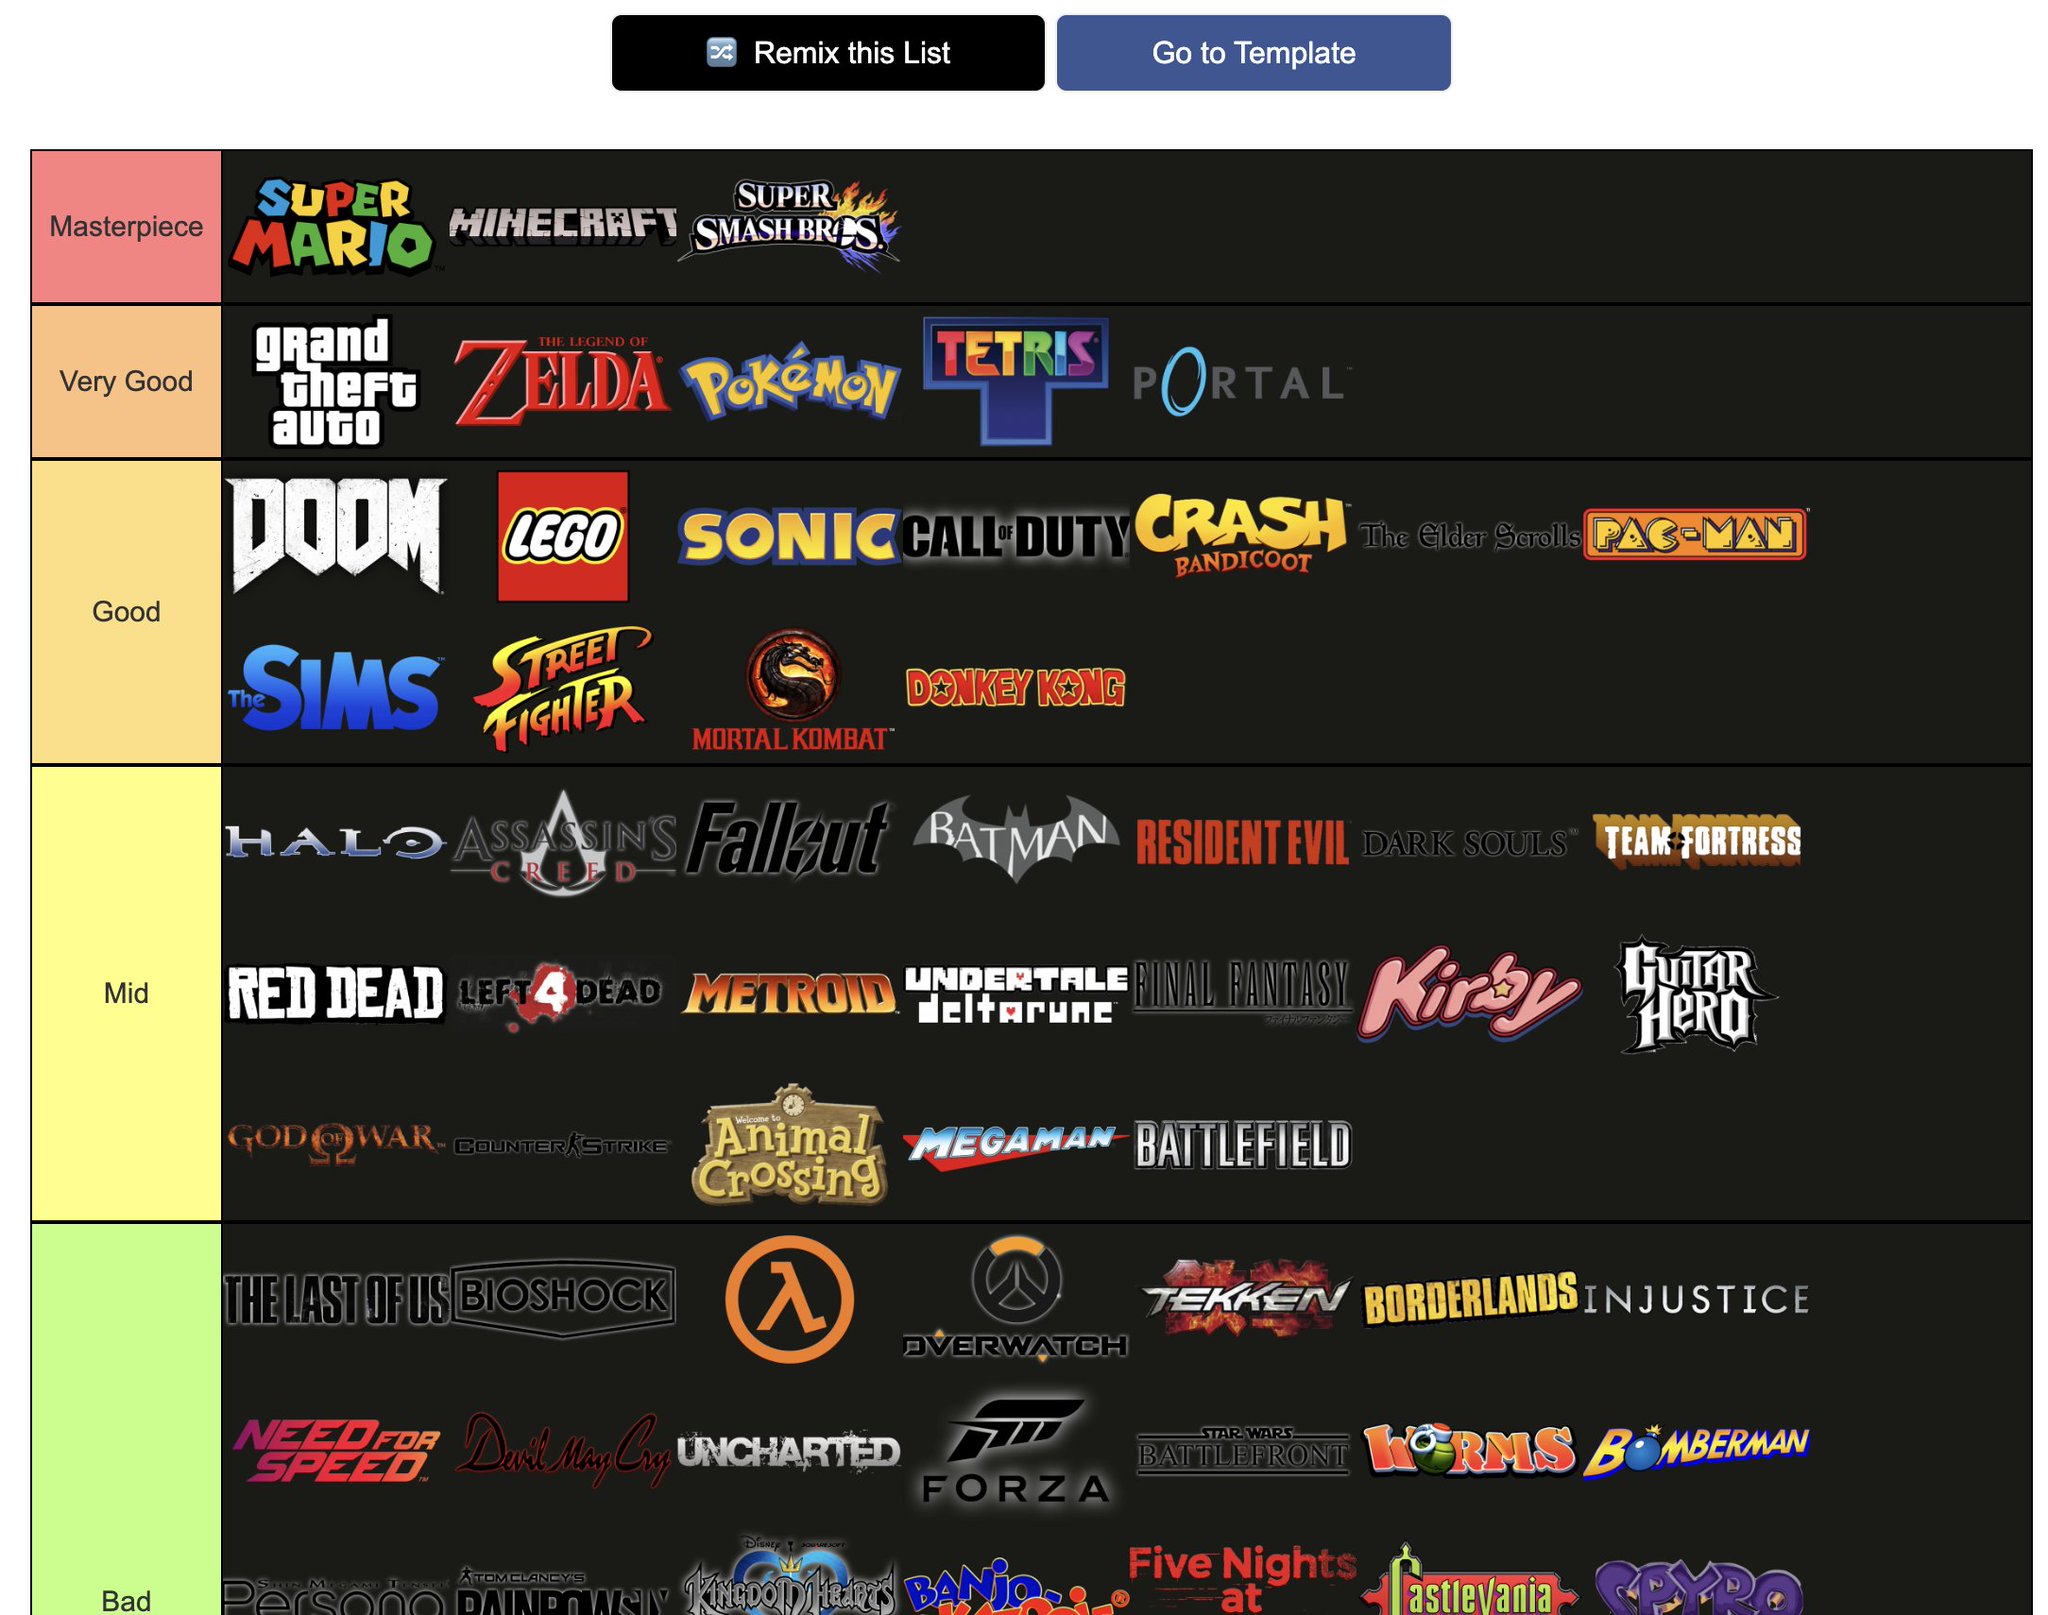The width and height of the screenshot is (2048, 1615).
Task: Click the Remix this List button
Action: click(x=830, y=53)
